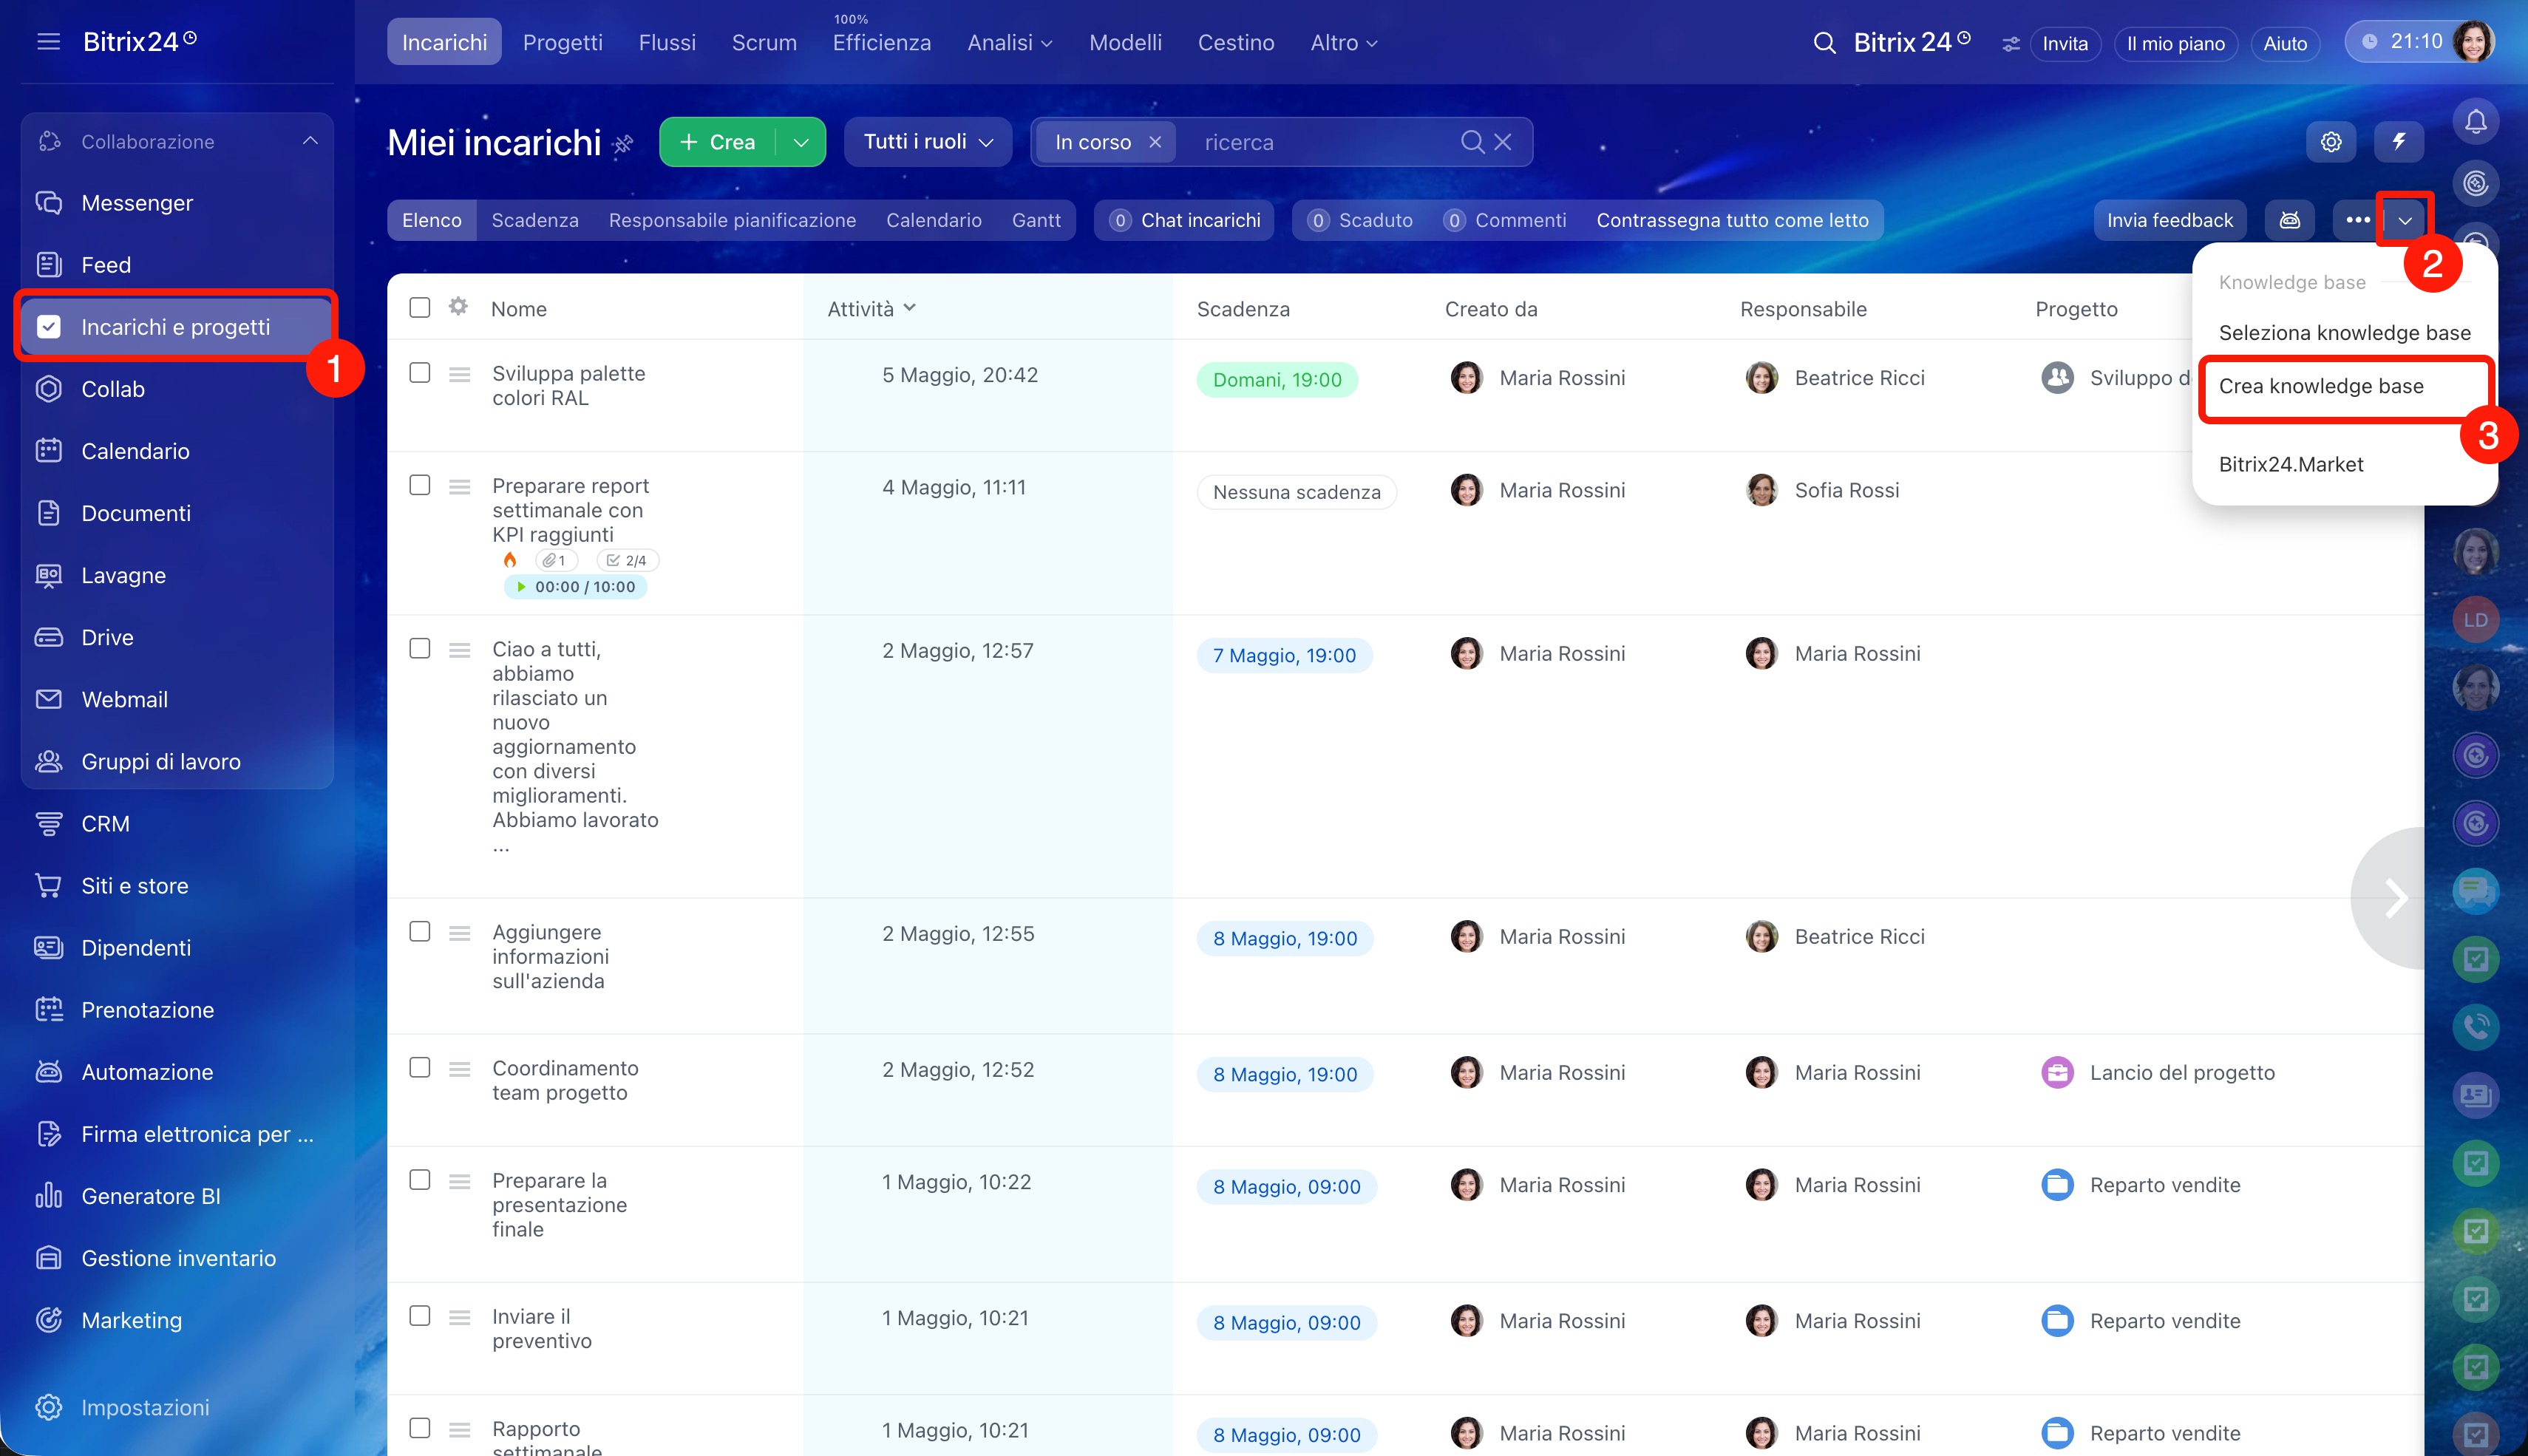Open the list column settings gear

[458, 306]
